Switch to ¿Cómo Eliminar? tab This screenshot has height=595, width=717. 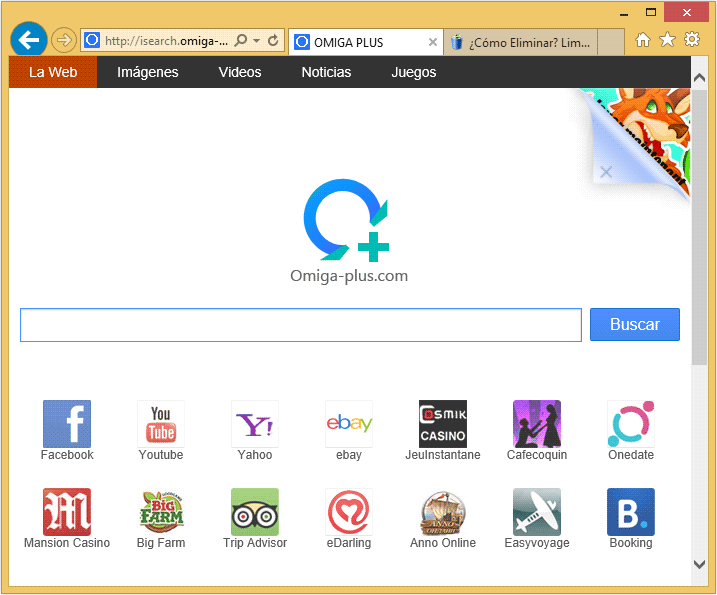(x=520, y=43)
